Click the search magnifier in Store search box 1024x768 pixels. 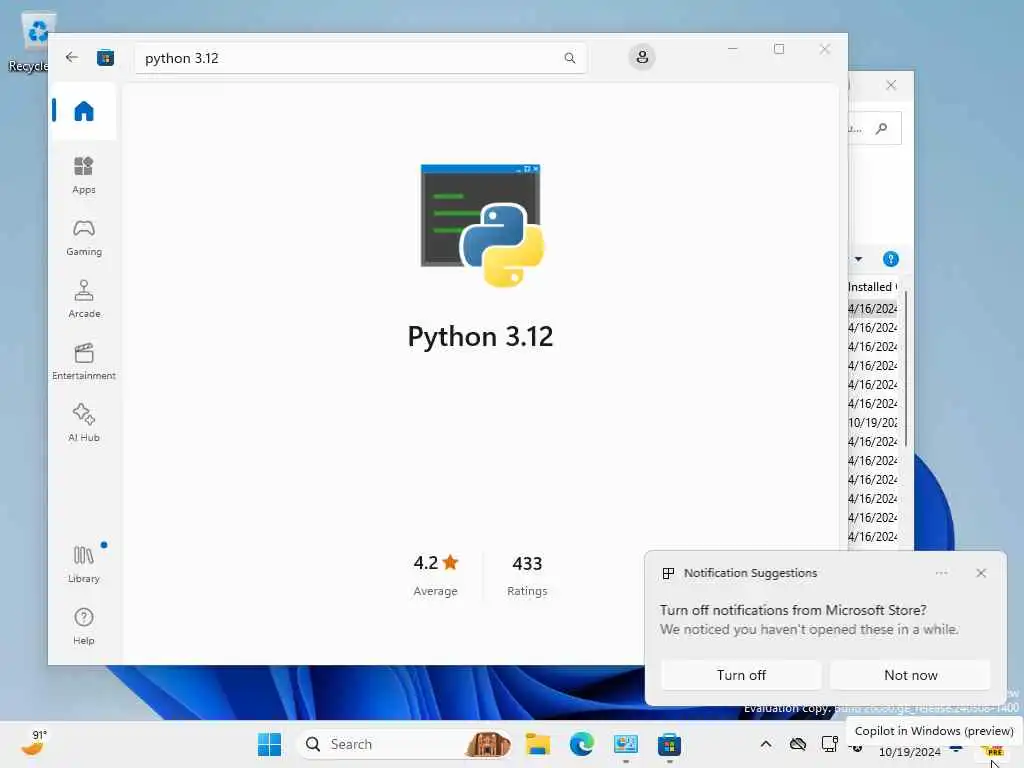pos(569,58)
